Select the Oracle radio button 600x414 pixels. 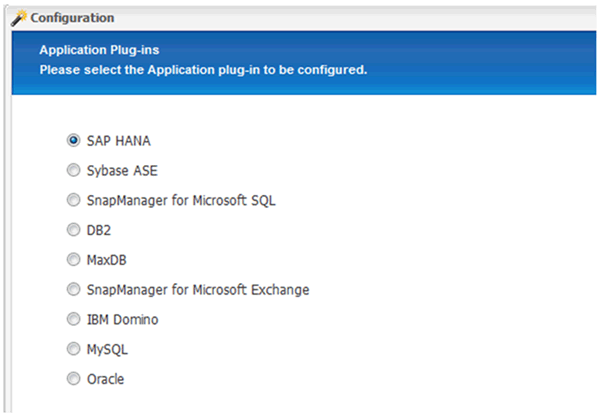[x=73, y=380]
